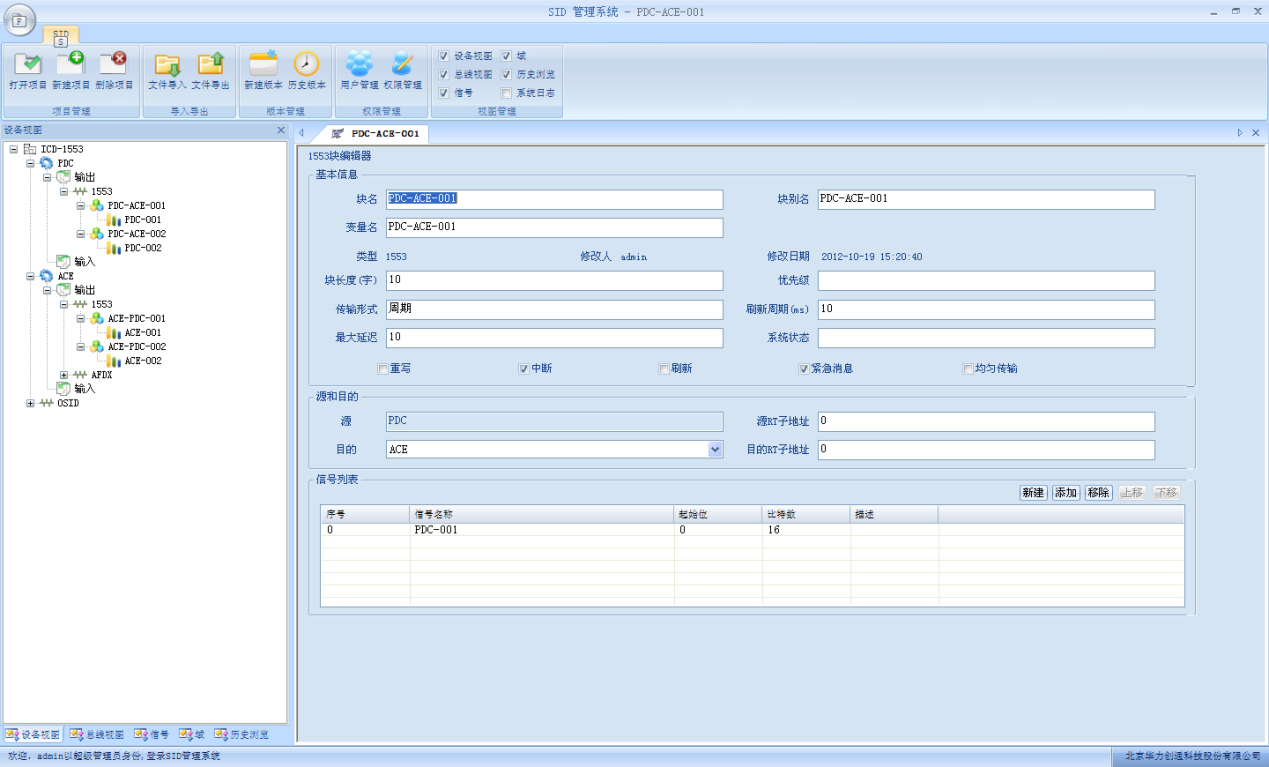This screenshot has width=1269, height=767.
Task: Select ACE-PDC-002 block in the device tree
Action: click(136, 347)
